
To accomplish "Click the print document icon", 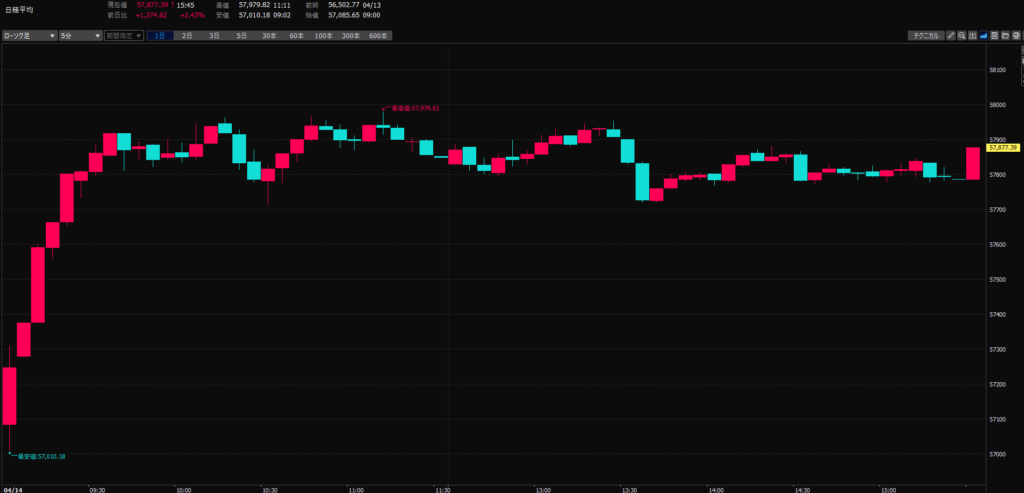I will [x=995, y=35].
